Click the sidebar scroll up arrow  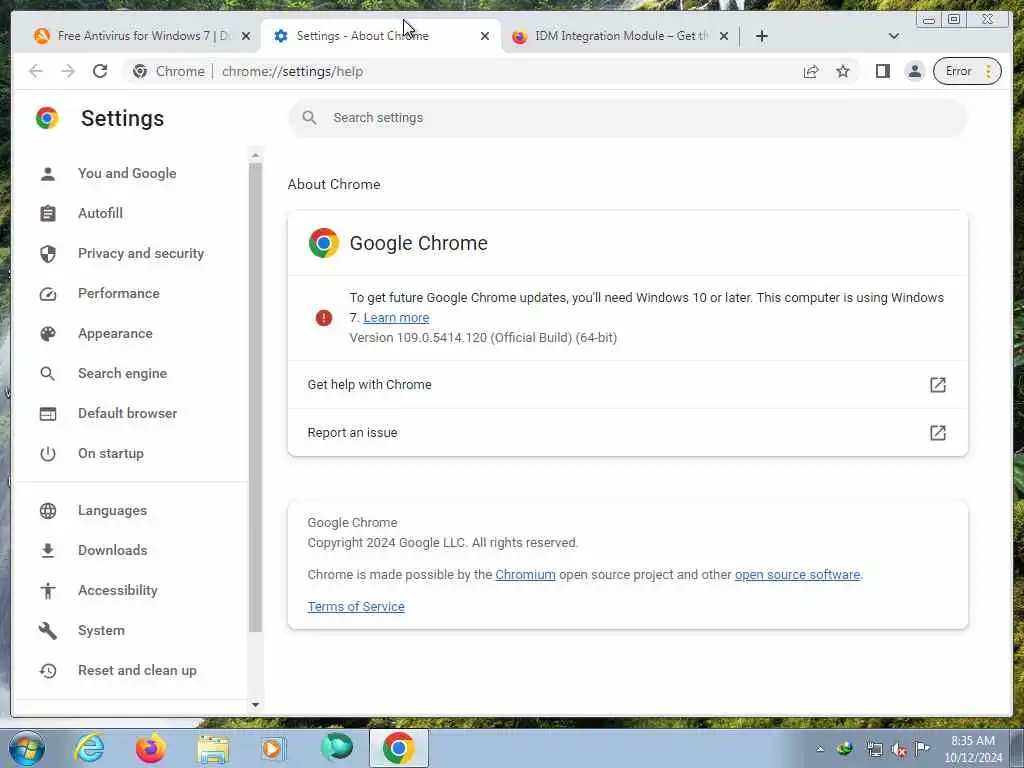[x=255, y=155]
